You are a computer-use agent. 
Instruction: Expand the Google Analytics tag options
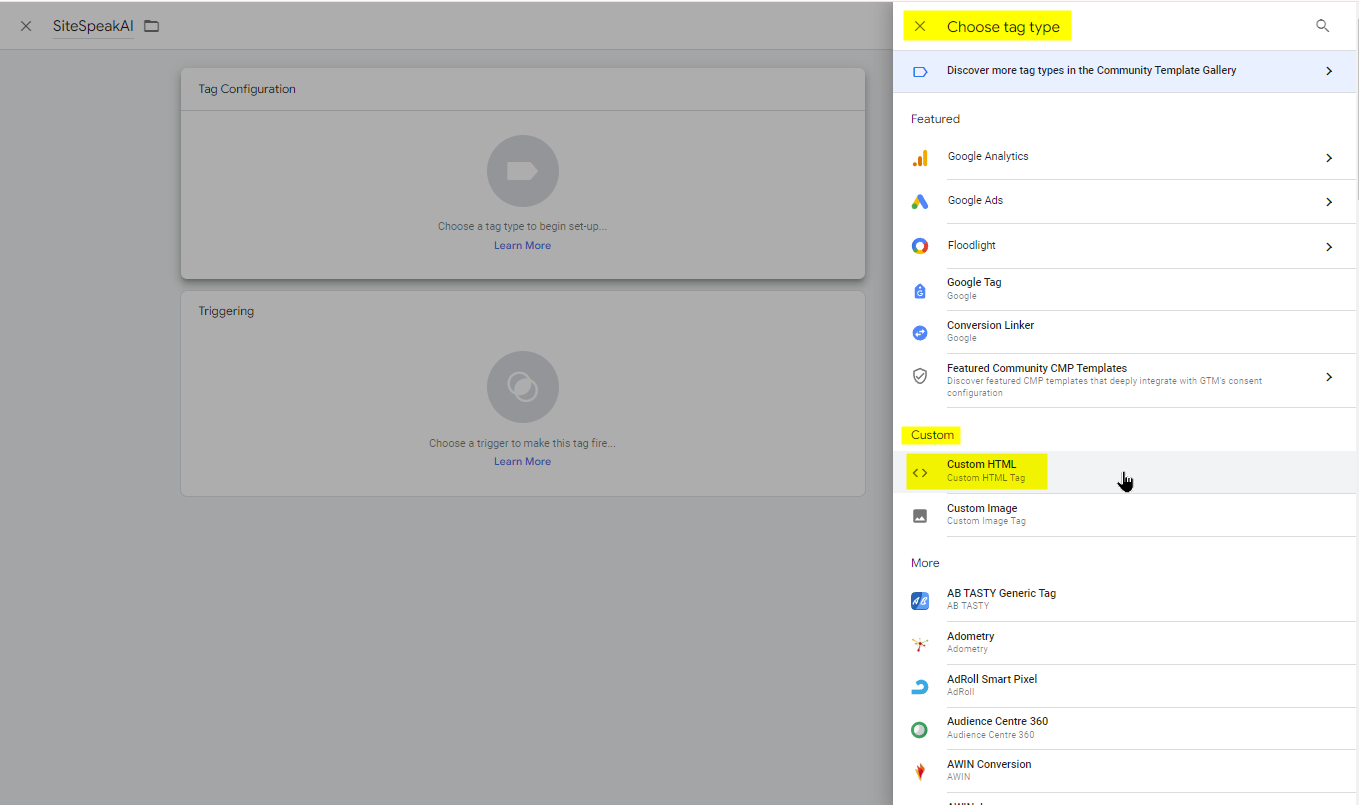(x=1329, y=158)
